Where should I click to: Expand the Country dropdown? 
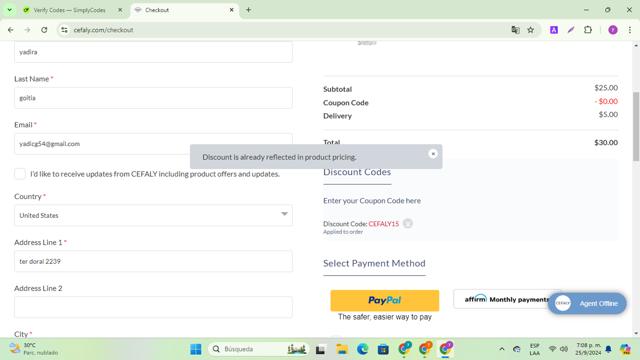point(153,215)
